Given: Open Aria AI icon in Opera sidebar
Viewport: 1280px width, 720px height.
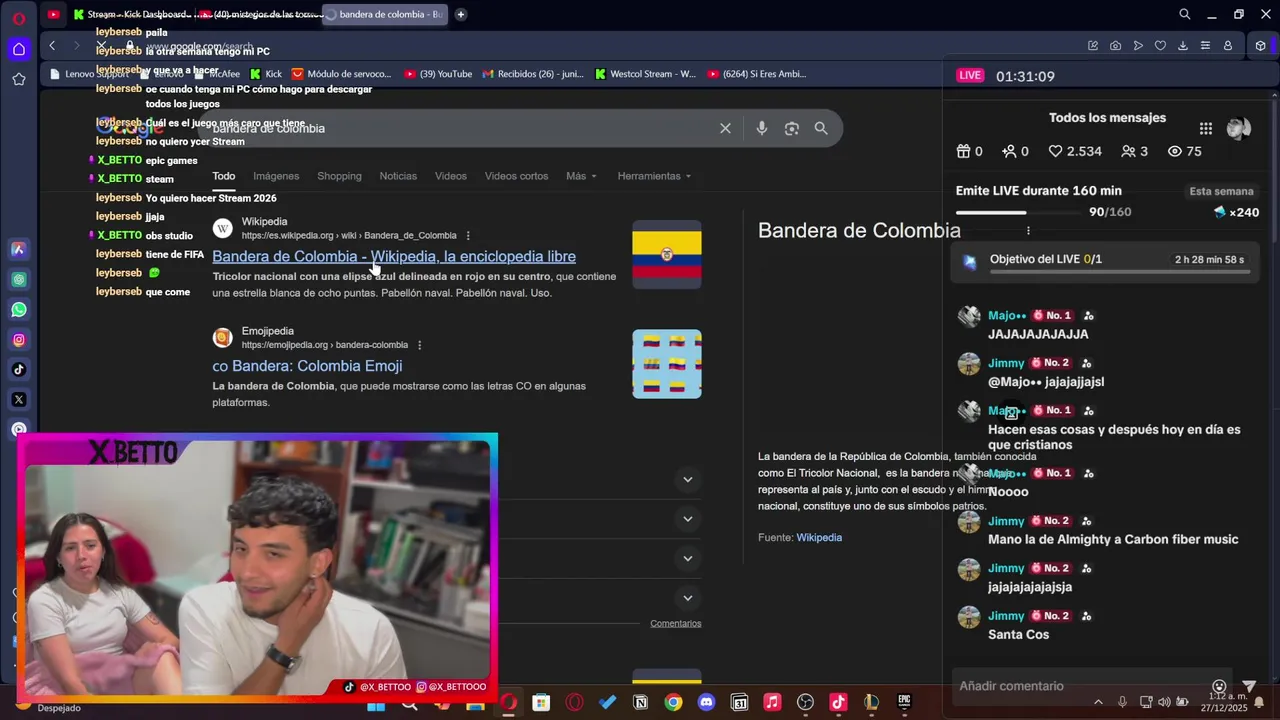Looking at the screenshot, I should 19,250.
